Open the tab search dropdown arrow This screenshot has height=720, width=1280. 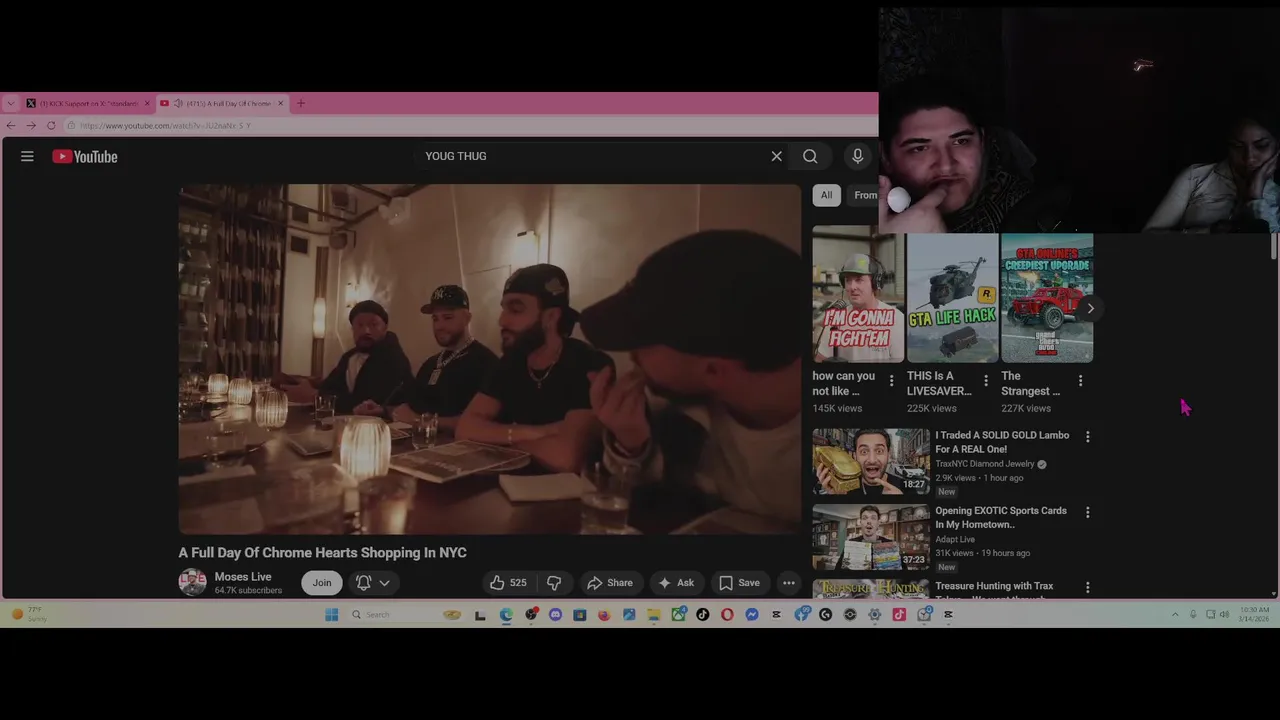[x=10, y=103]
